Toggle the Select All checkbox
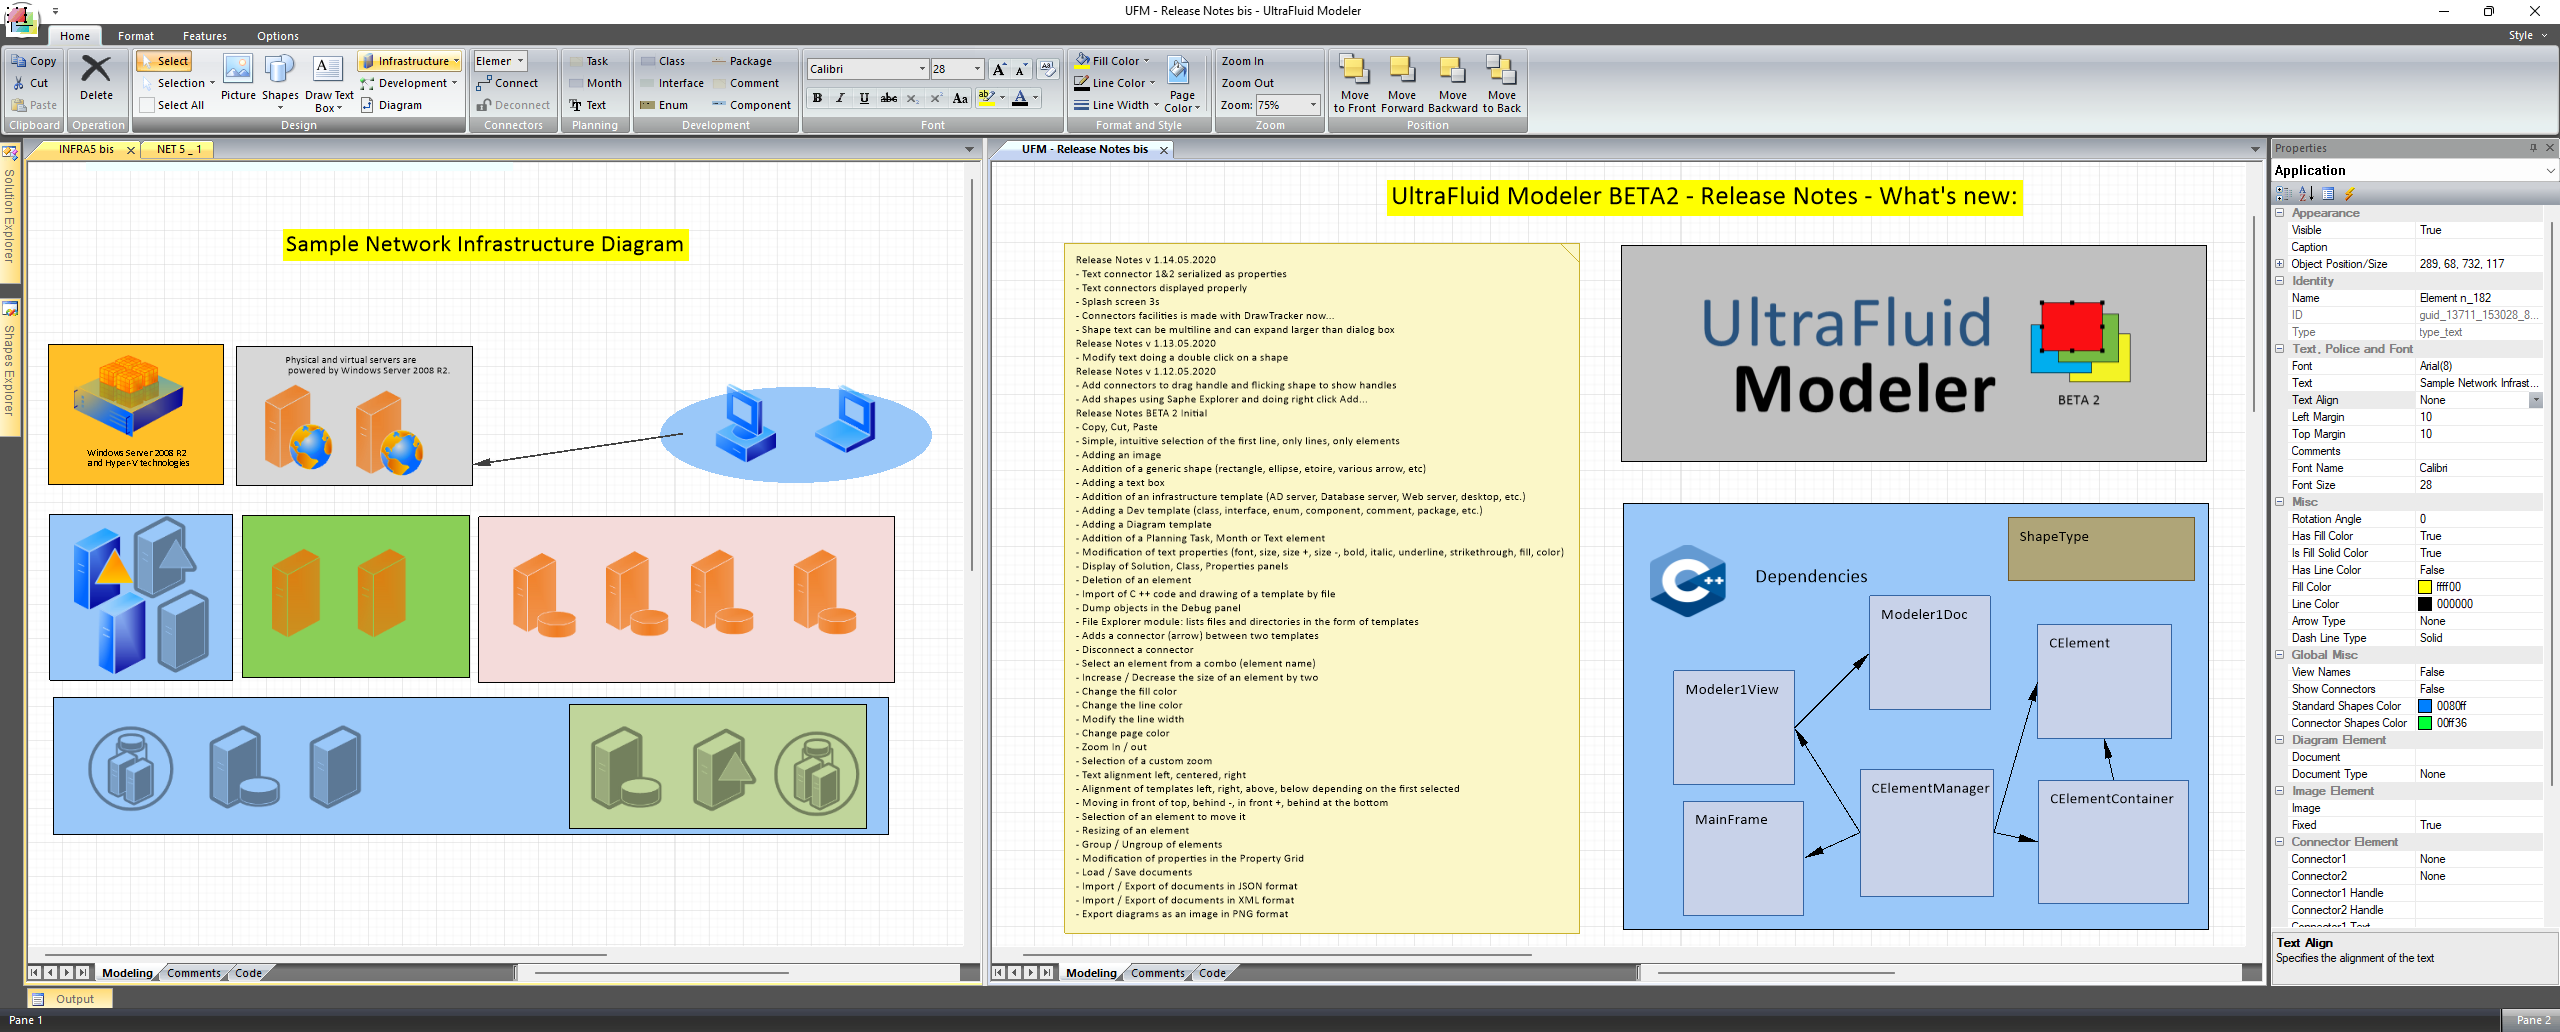Image resolution: width=2560 pixels, height=1032 pixels. pyautogui.click(x=147, y=104)
